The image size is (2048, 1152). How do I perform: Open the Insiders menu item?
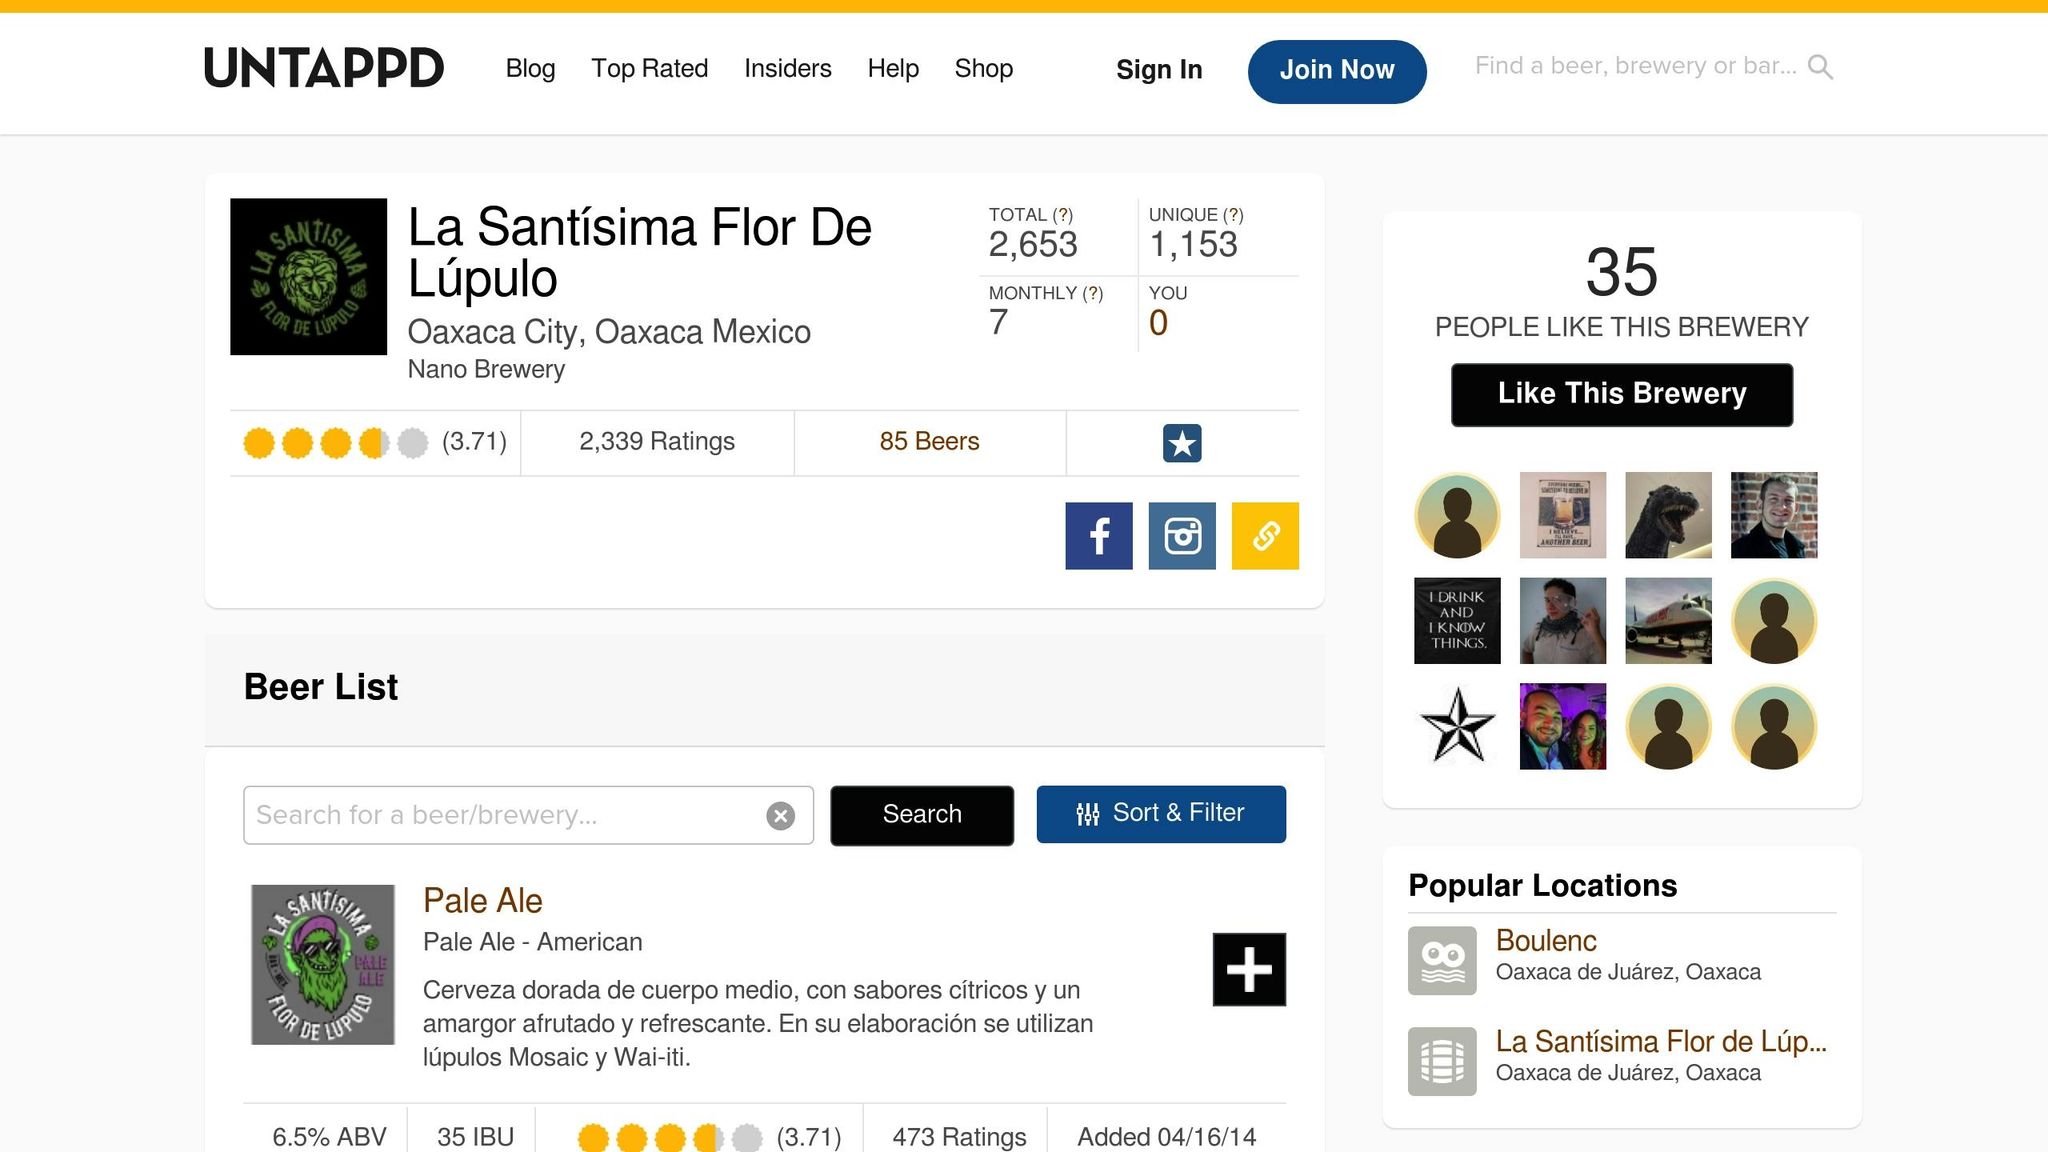[x=788, y=68]
